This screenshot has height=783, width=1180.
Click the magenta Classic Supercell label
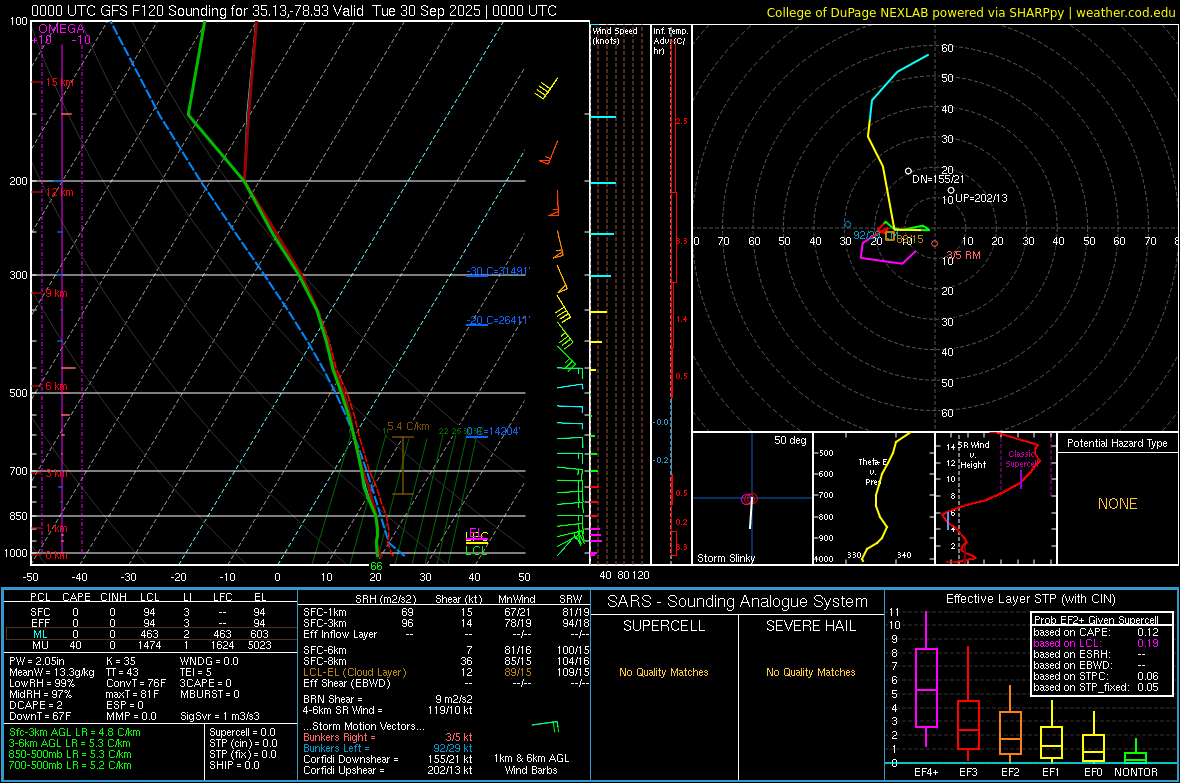pos(1022,459)
